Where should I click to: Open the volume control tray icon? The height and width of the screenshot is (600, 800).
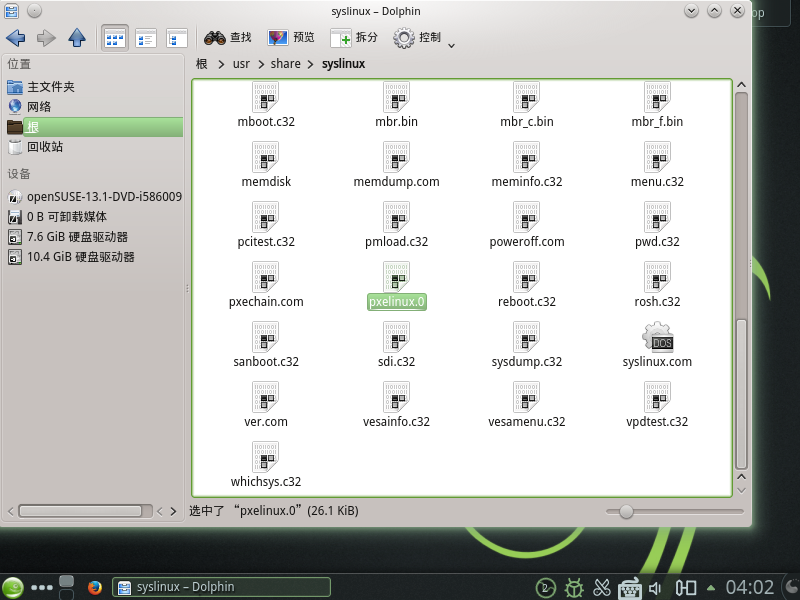[x=655, y=588]
